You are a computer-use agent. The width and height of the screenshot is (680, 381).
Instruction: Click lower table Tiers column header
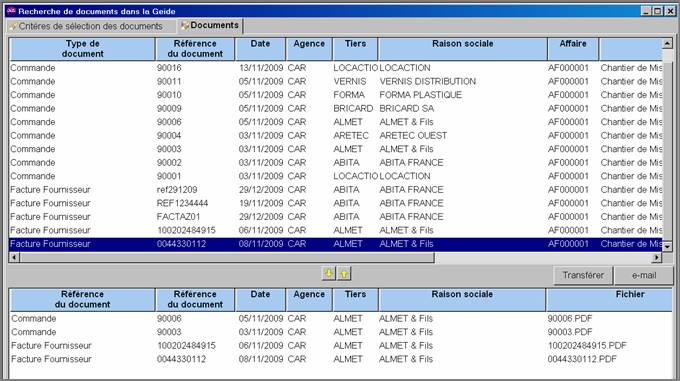(x=355, y=299)
